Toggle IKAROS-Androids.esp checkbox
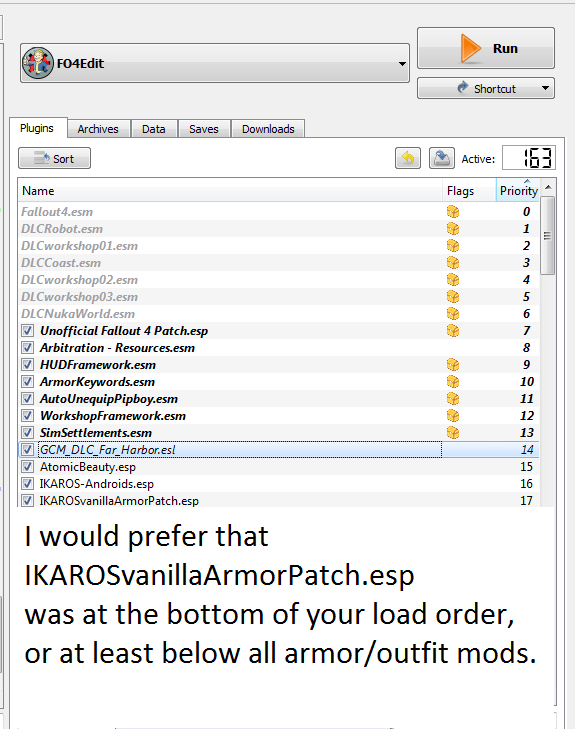 point(27,484)
